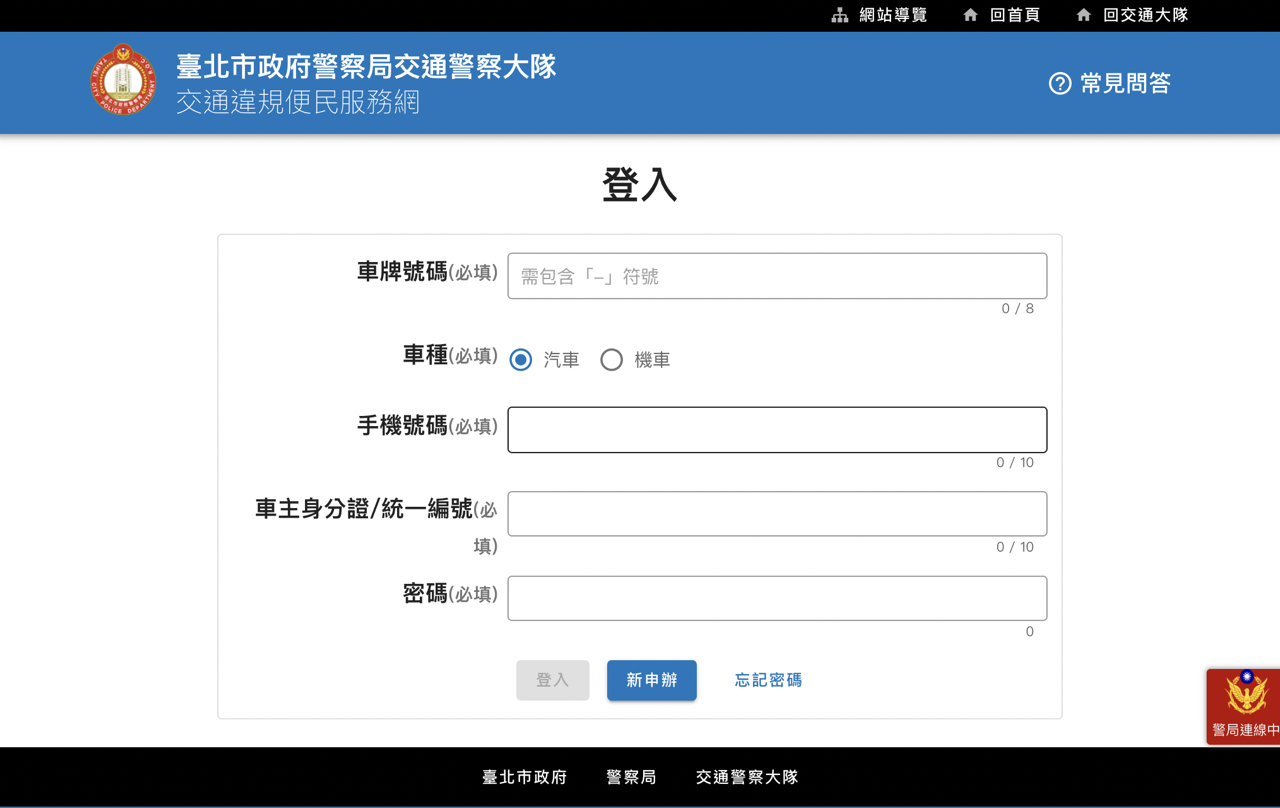This screenshot has height=808, width=1280.
Task: Open the 警局連線中 police badge widget
Action: [1243, 706]
